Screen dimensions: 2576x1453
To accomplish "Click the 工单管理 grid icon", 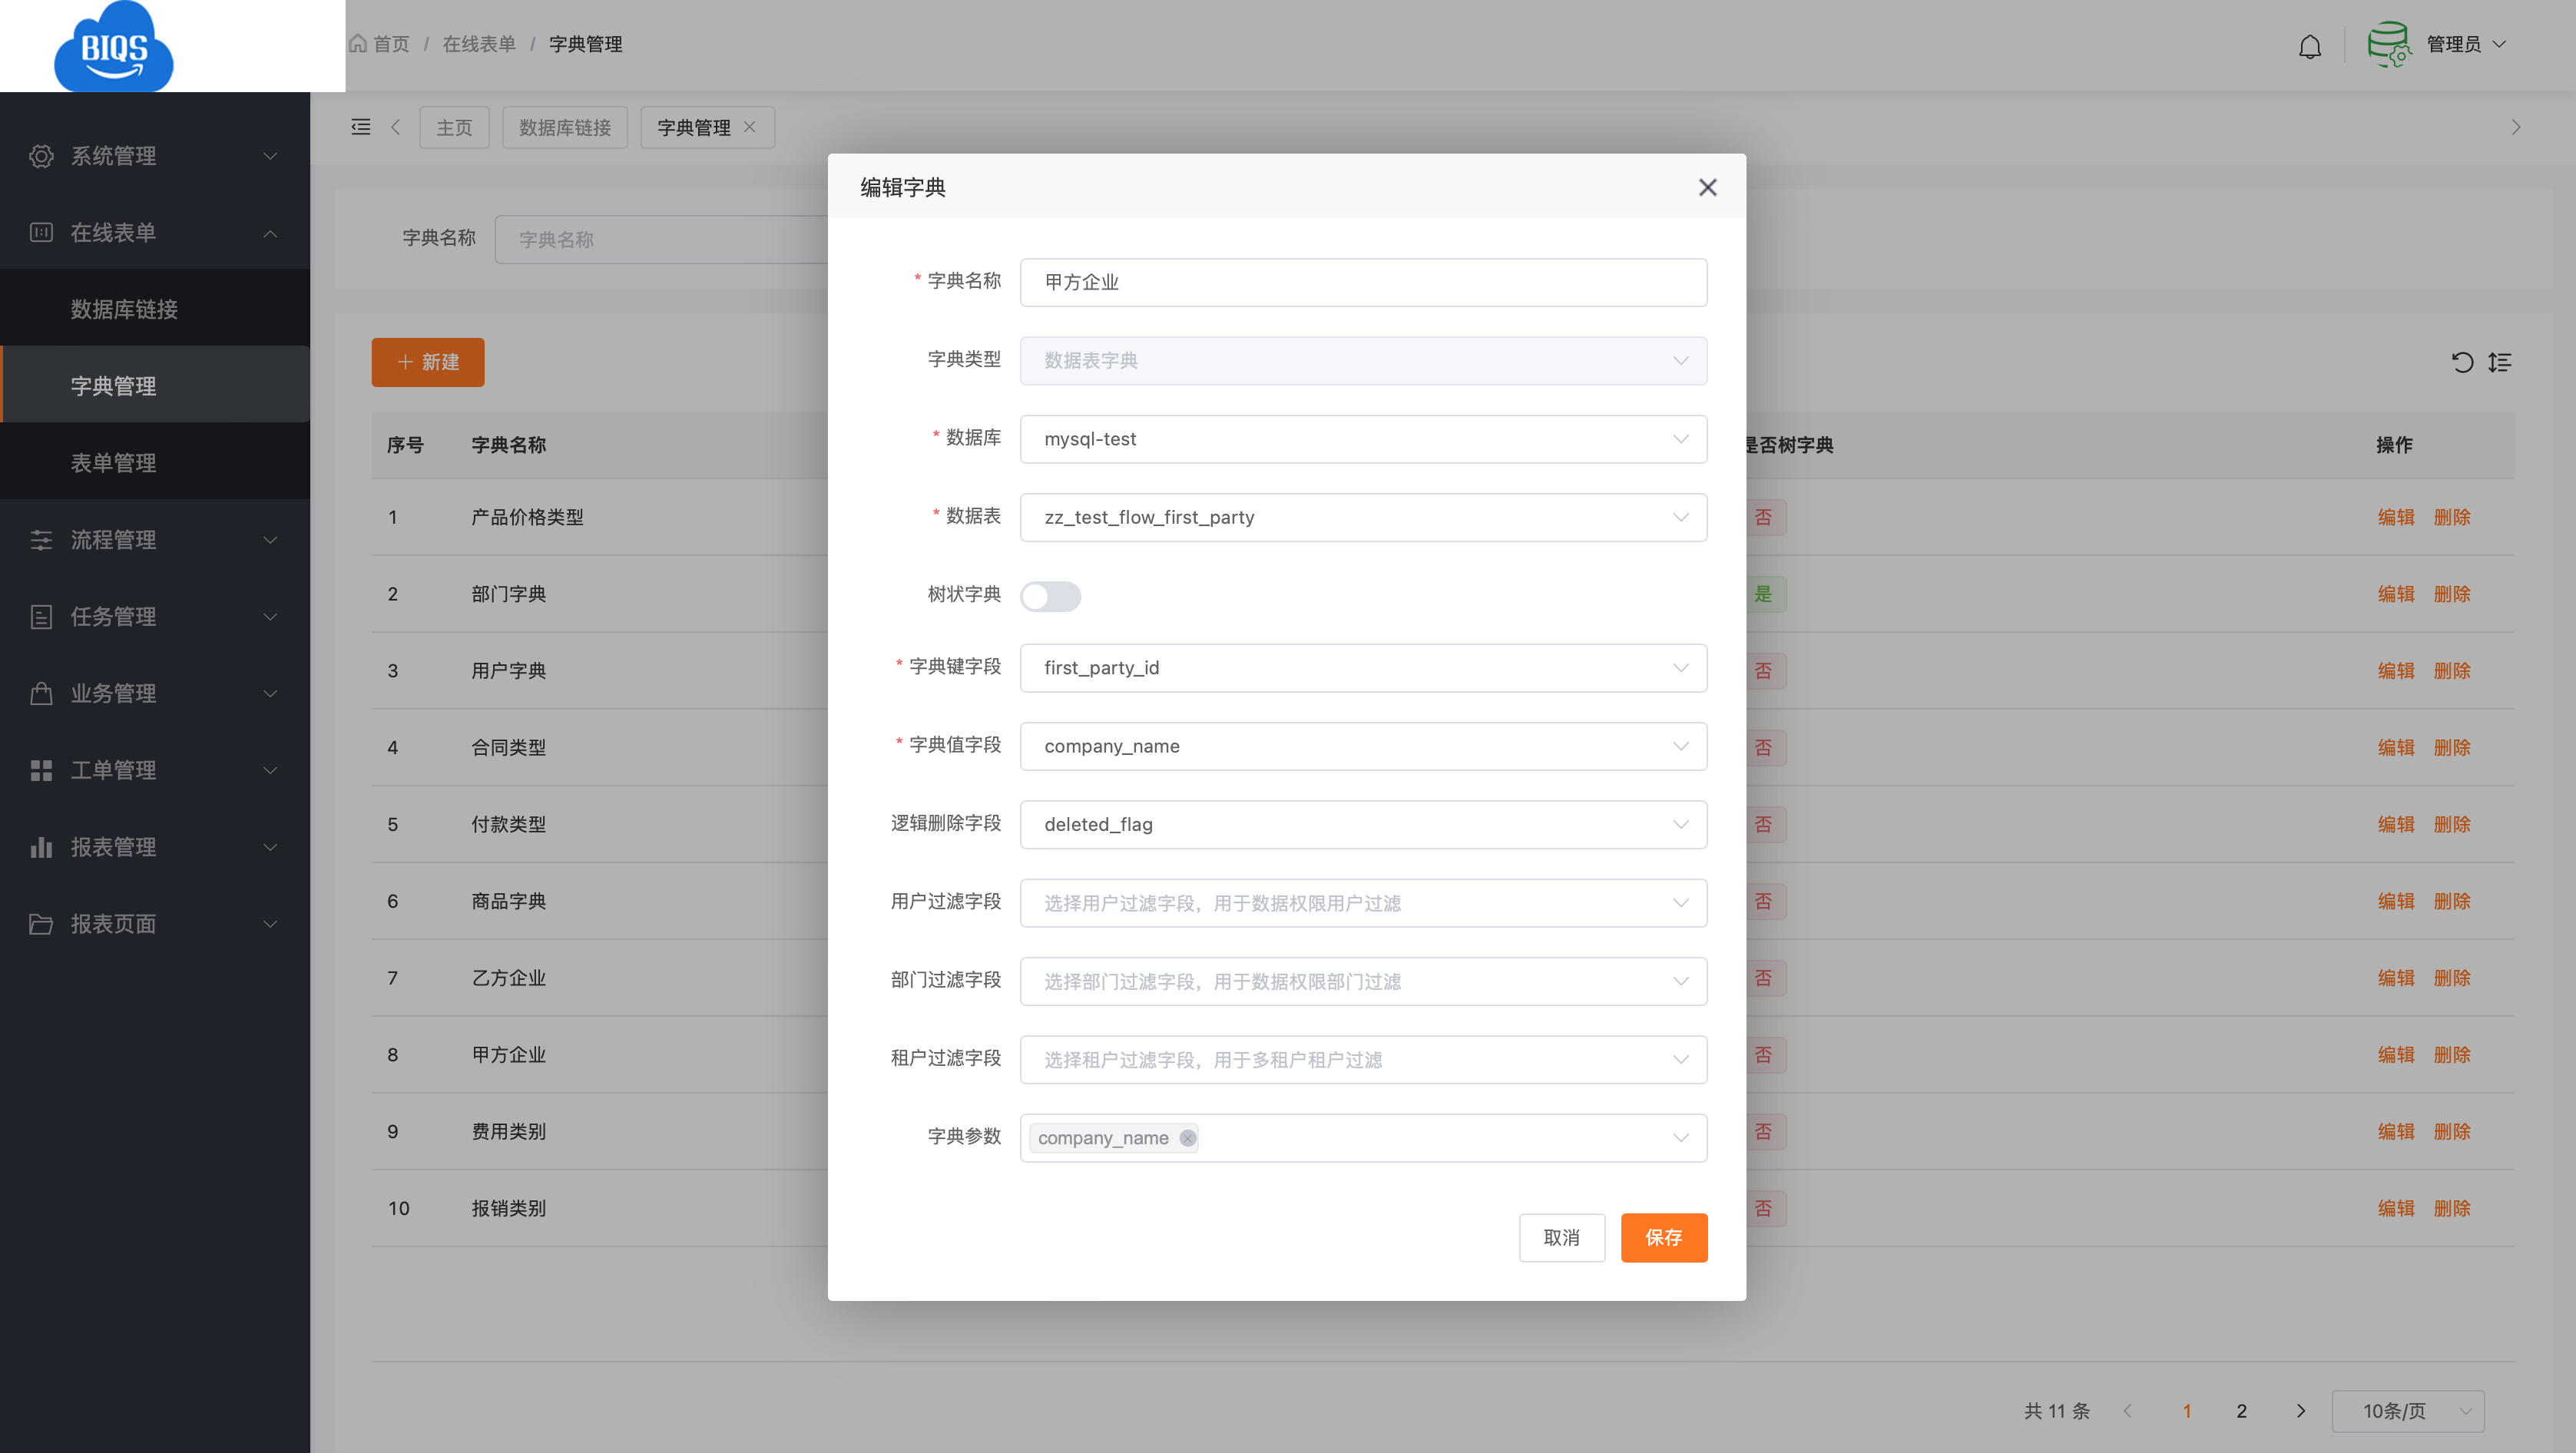I will pyautogui.click(x=41, y=770).
